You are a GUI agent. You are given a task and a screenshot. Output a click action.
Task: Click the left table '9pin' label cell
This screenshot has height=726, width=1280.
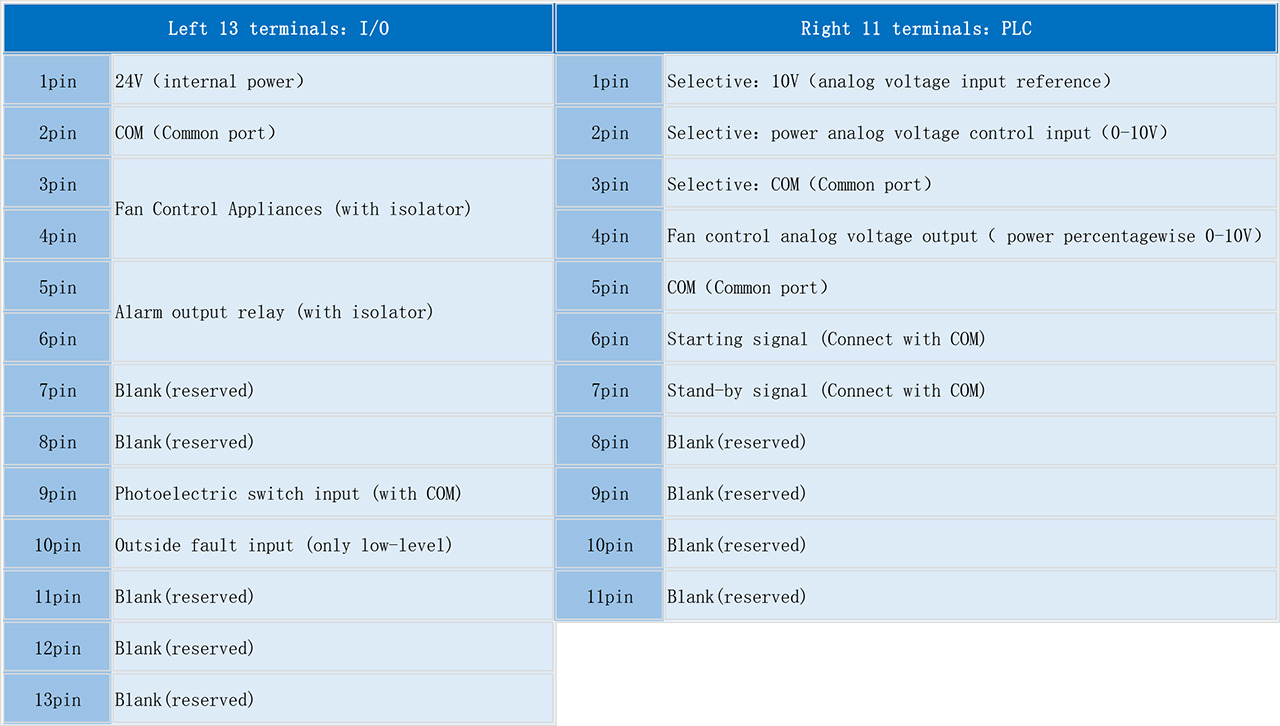coord(57,493)
